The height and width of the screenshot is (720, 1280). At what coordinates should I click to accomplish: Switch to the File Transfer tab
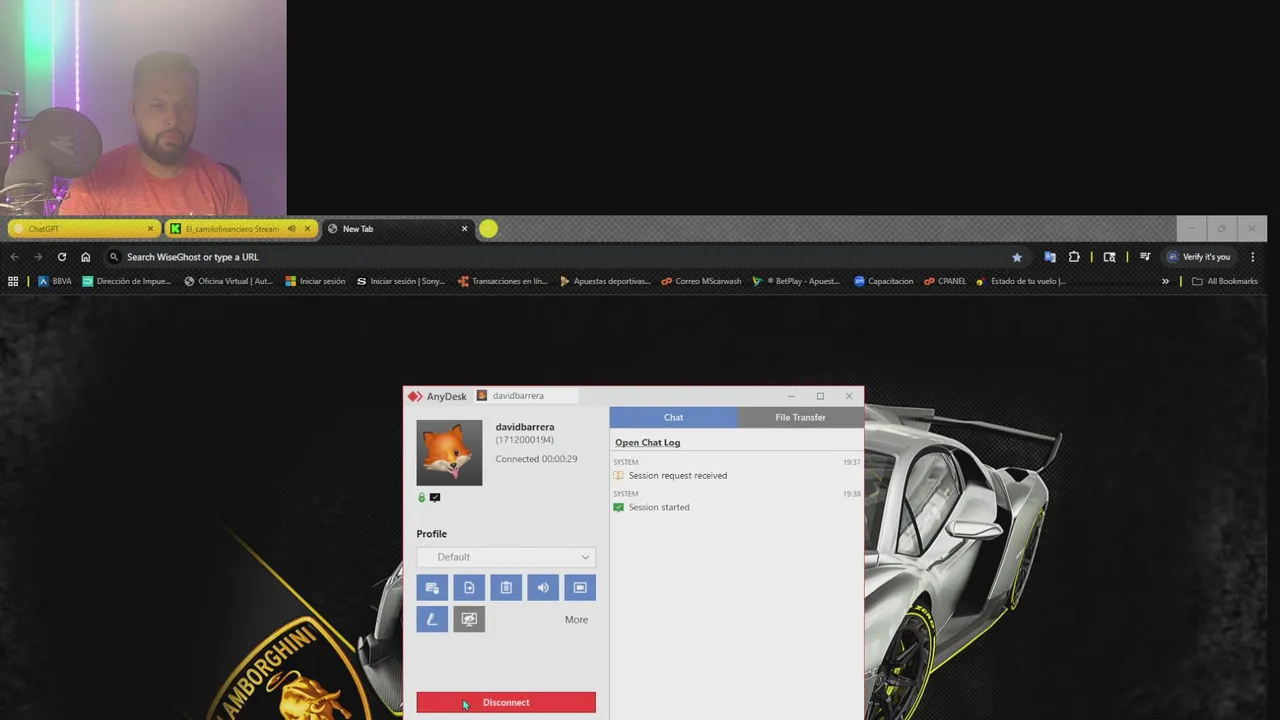point(800,417)
